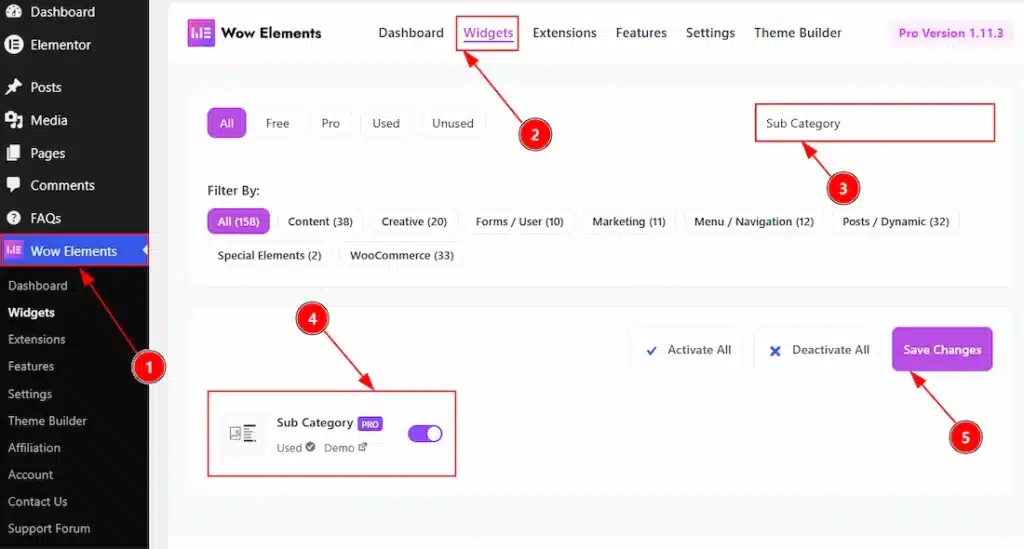Open Elementor in the WordPress sidebar
Viewport: 1024px width, 549px height.
tap(61, 45)
